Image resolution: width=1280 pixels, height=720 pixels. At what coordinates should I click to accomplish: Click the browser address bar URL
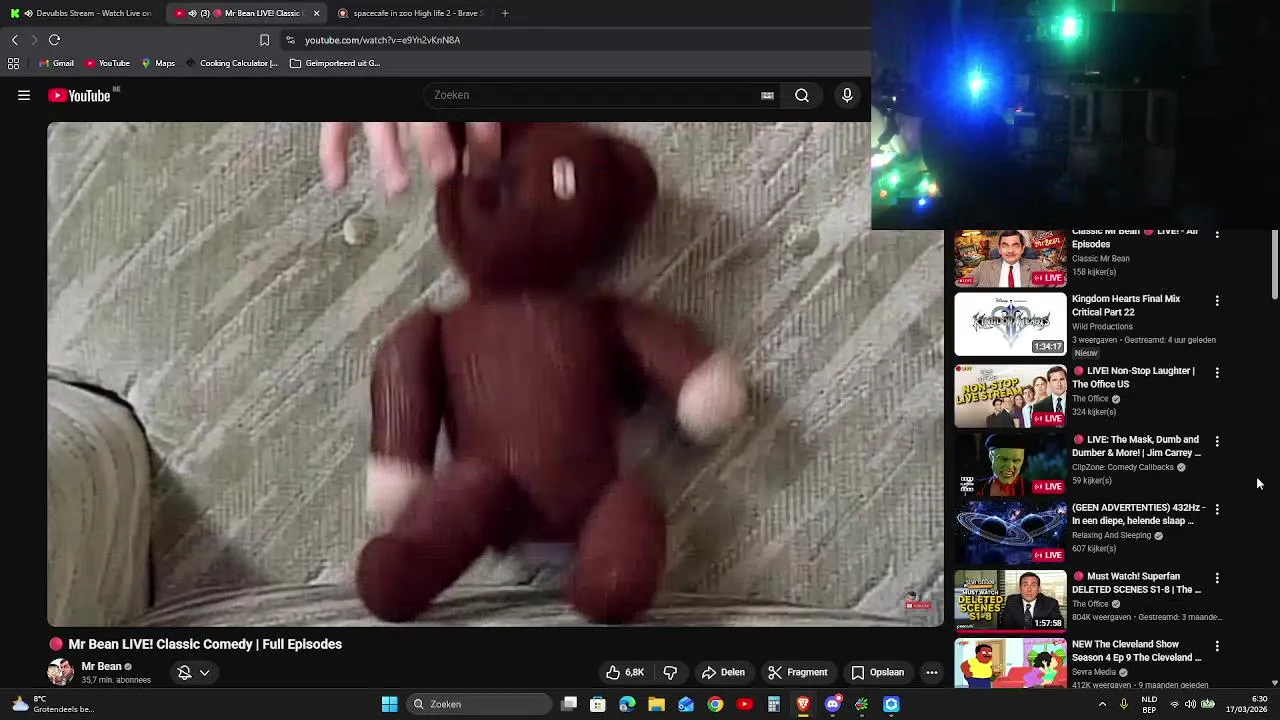click(382, 40)
